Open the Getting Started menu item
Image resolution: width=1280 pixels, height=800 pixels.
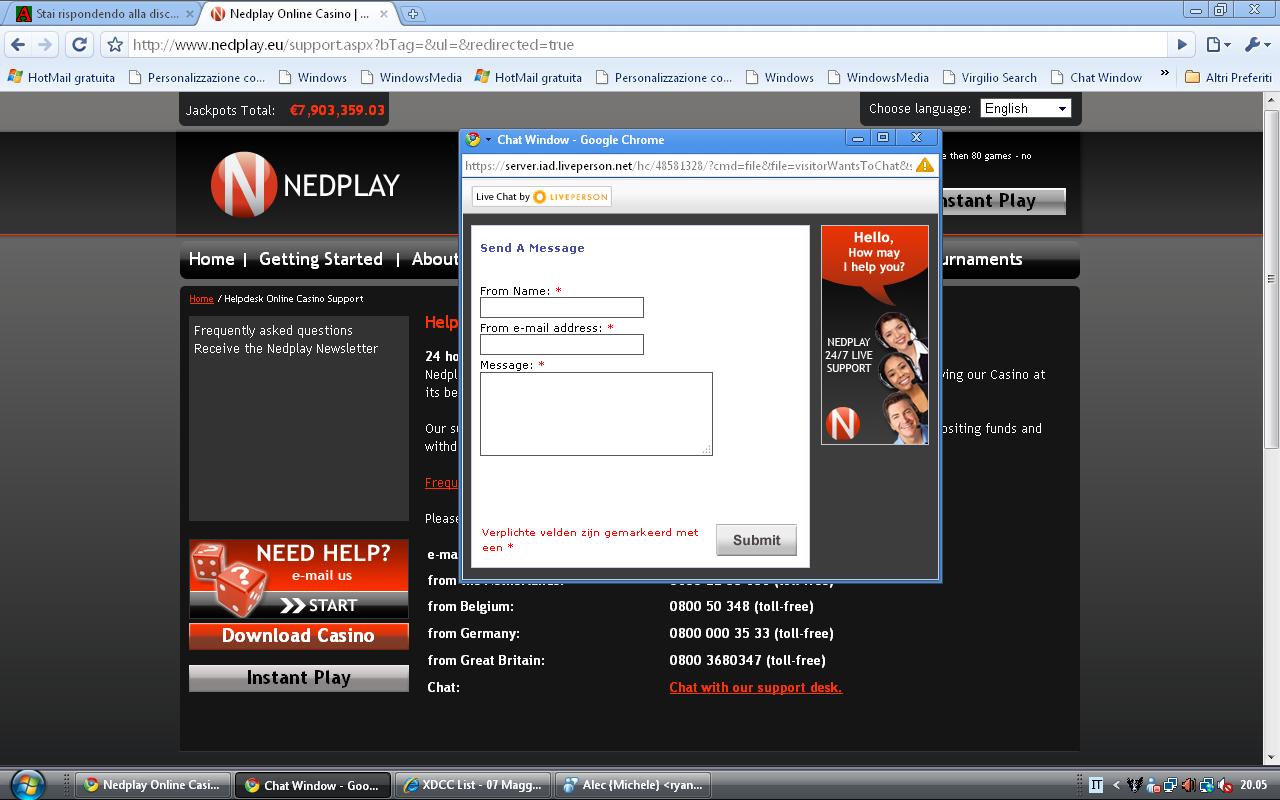click(320, 259)
